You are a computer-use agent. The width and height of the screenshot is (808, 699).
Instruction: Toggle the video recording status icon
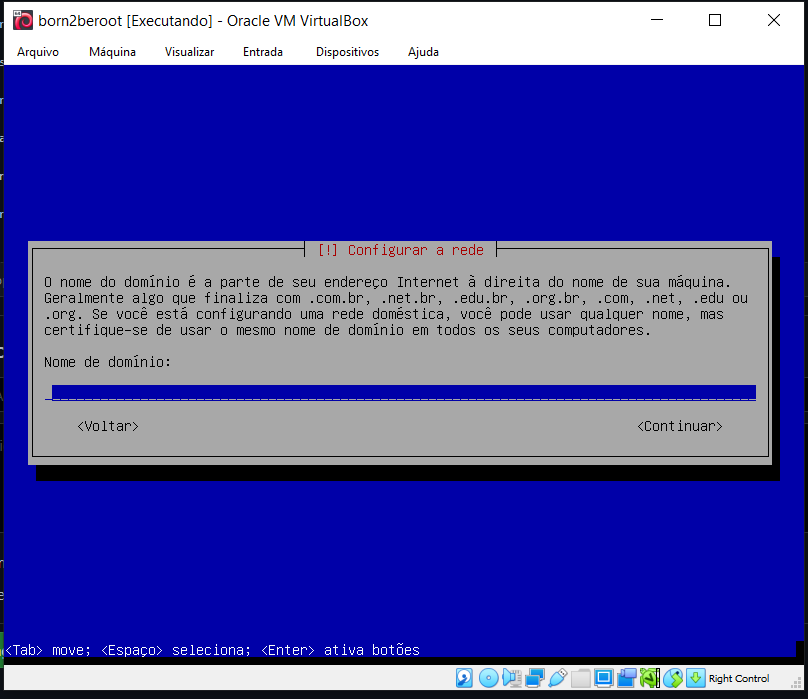click(627, 678)
